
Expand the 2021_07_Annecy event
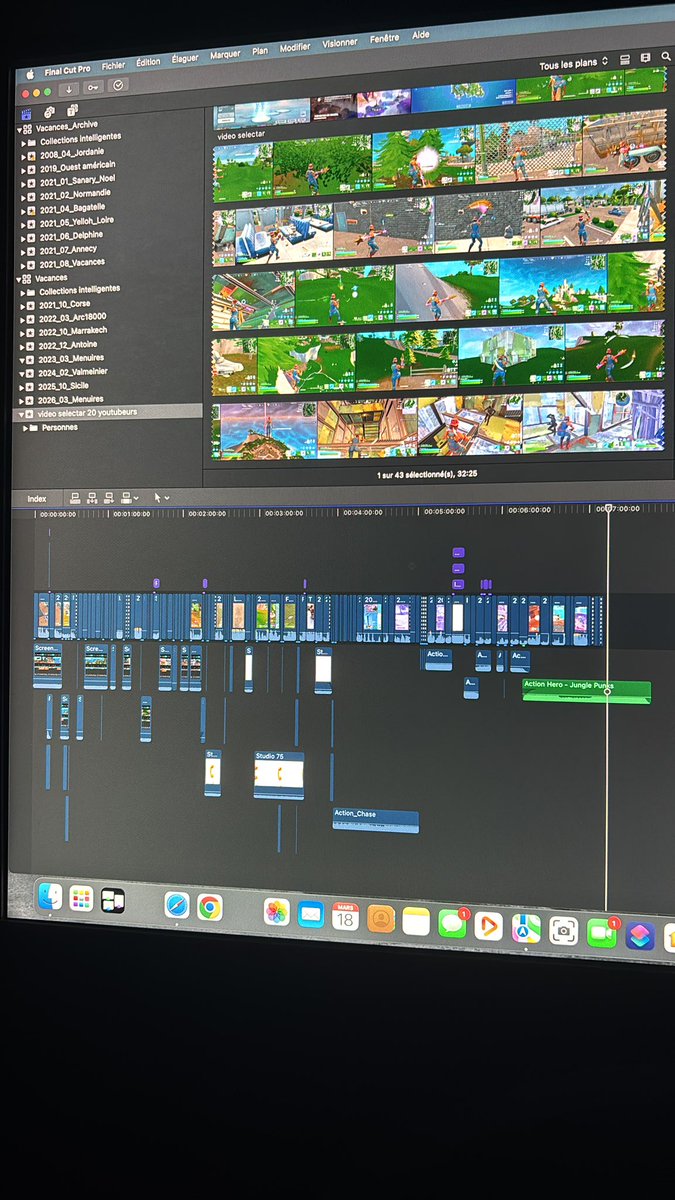tap(23, 250)
